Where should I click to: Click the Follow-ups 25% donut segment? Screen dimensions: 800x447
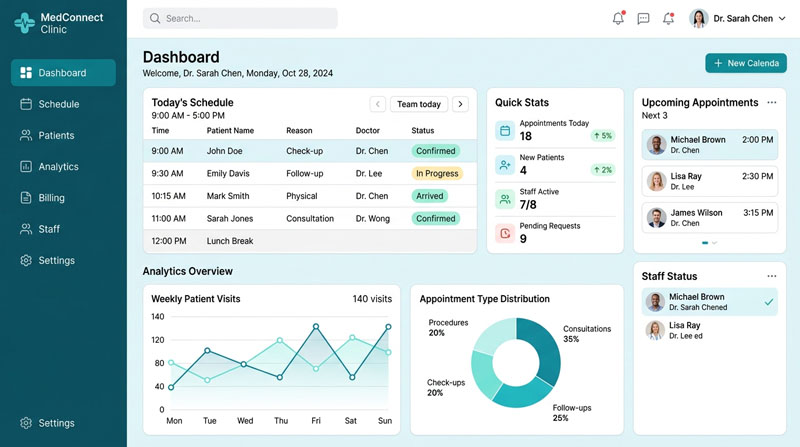tap(523, 395)
